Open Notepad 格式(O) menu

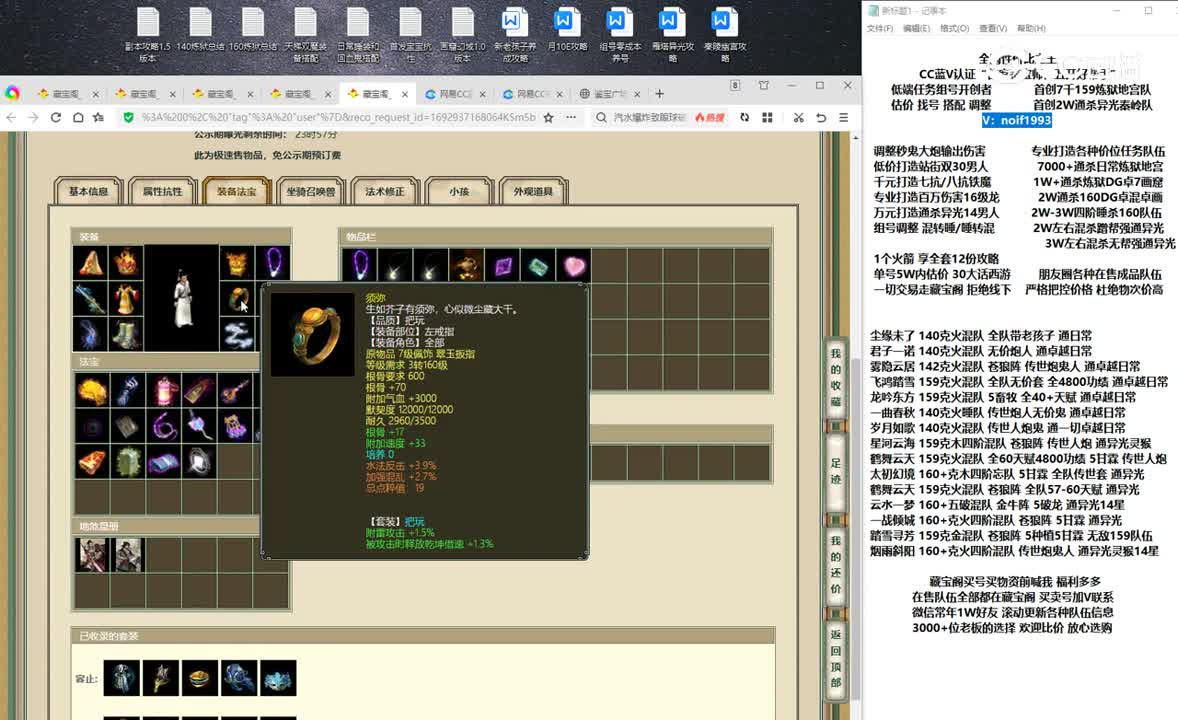954,29
